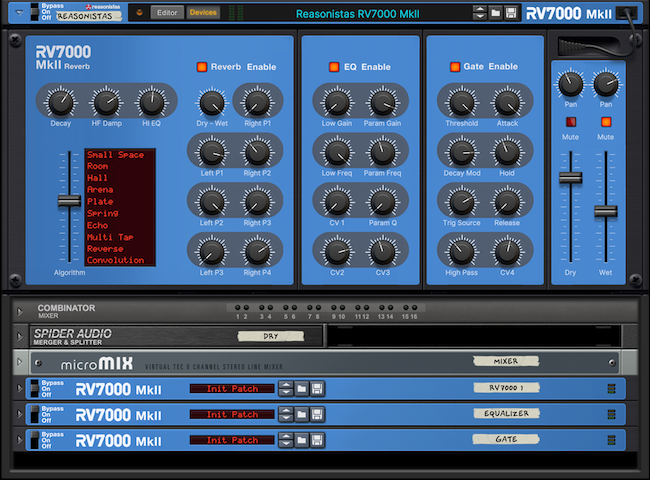Click the Dry - Wet knob
The image size is (650, 480).
point(212,103)
